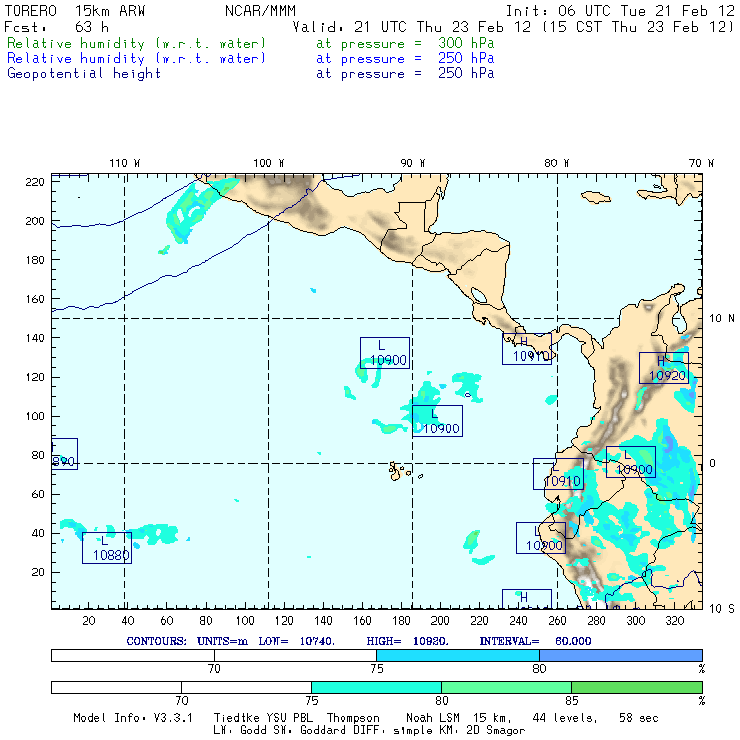Select the 320 tick label on bottom axis
Screen dimensions: 740x740
[675, 620]
